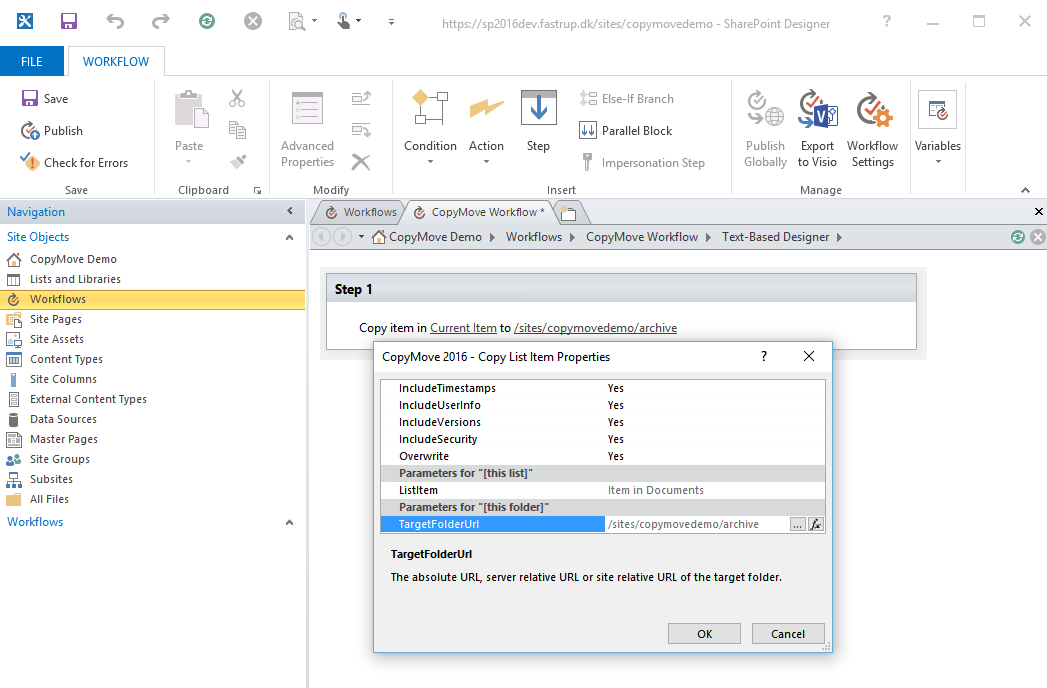Switch to the Workflows document tab
The image size is (1047, 688).
(x=360, y=212)
